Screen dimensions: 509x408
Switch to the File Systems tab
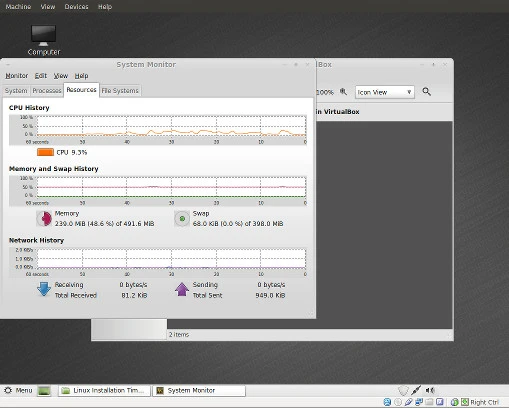click(120, 91)
